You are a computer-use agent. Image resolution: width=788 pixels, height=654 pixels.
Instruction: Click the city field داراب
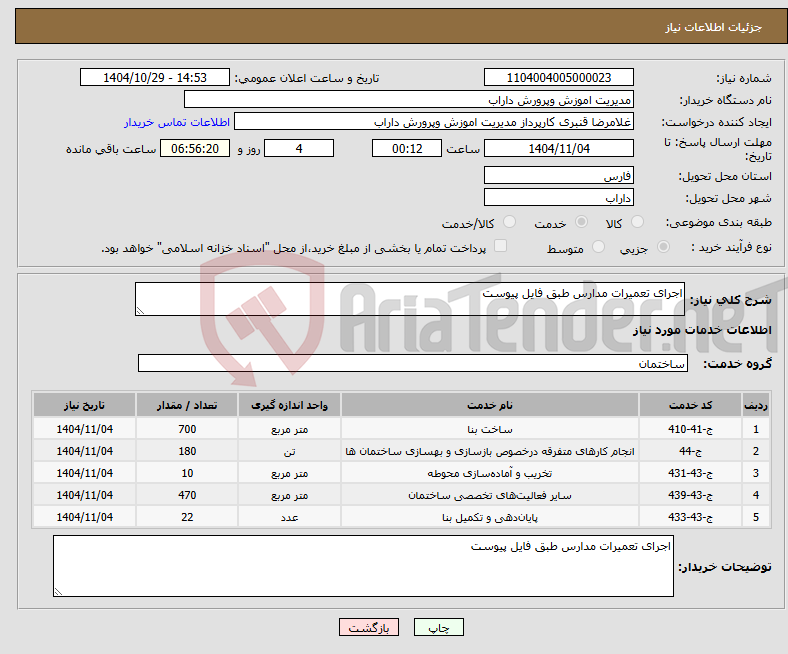pyautogui.click(x=559, y=197)
